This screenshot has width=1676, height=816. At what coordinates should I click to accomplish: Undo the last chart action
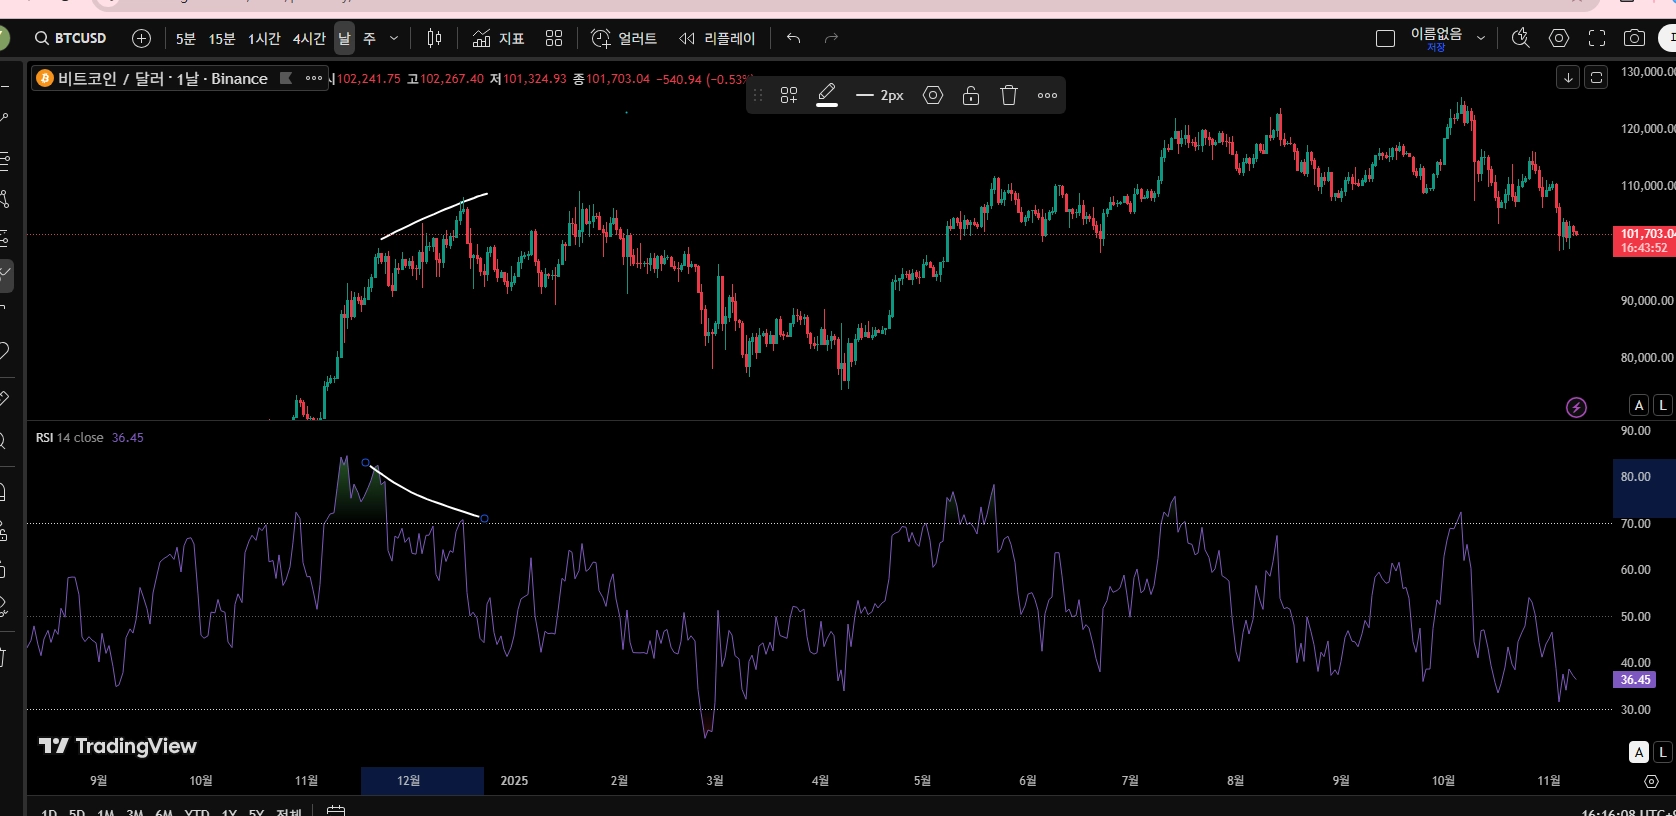tap(793, 38)
